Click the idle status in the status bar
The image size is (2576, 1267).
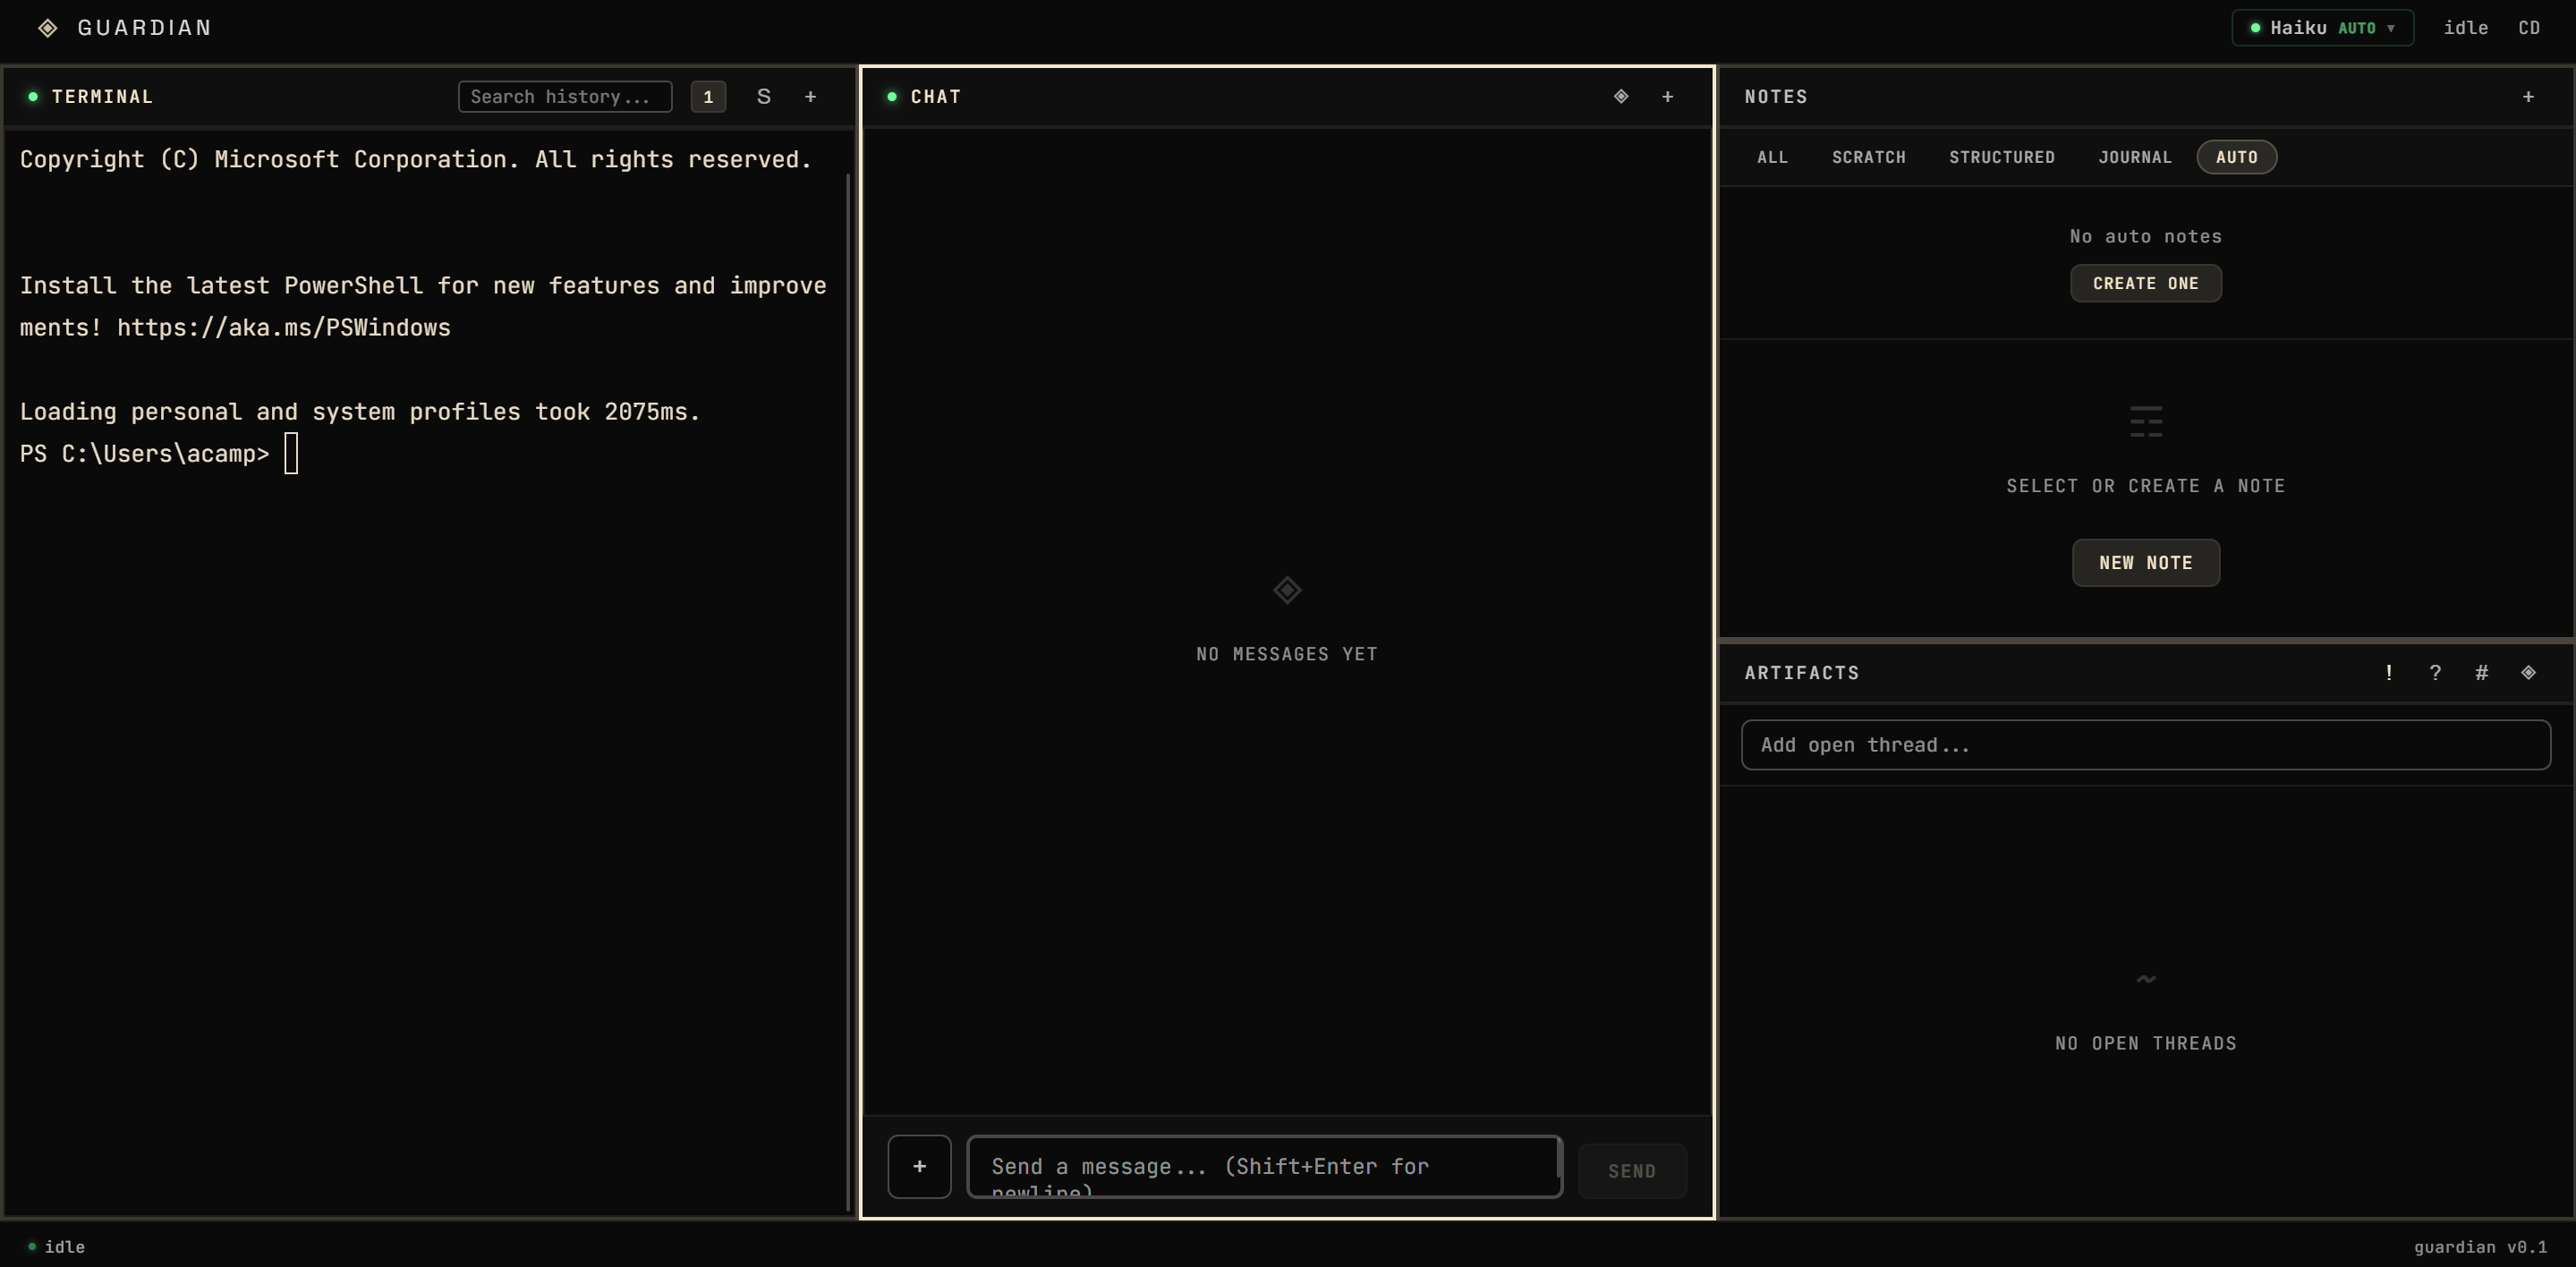pyautogui.click(x=64, y=1246)
